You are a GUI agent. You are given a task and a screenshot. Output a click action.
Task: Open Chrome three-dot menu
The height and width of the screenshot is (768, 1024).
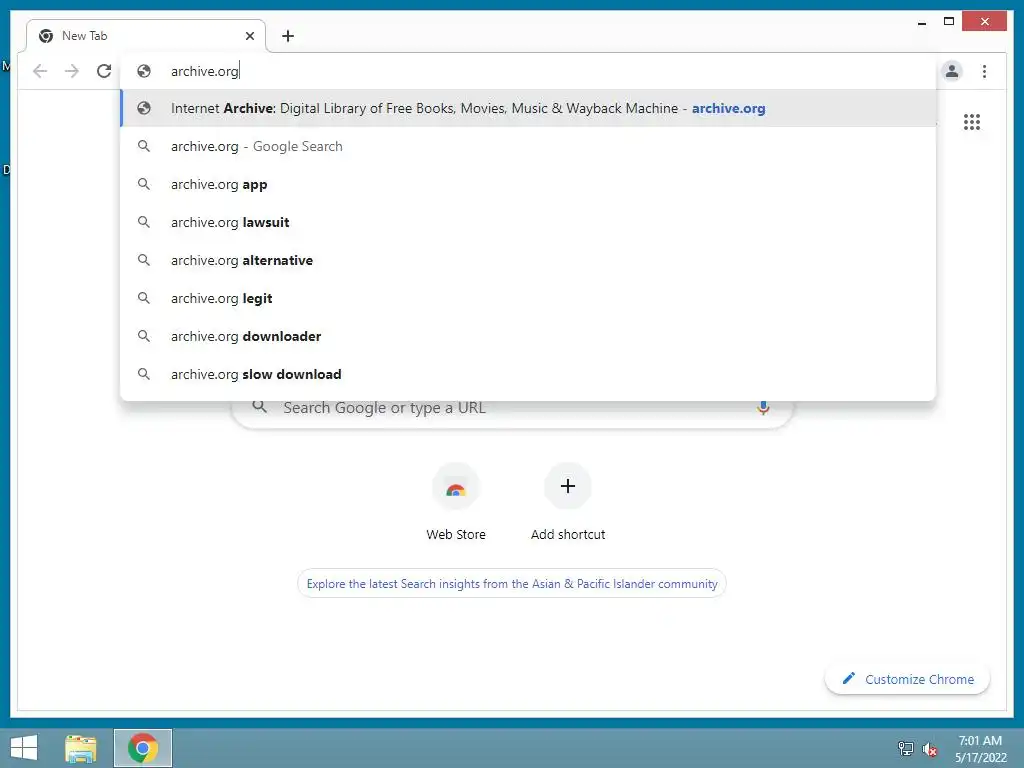[984, 71]
